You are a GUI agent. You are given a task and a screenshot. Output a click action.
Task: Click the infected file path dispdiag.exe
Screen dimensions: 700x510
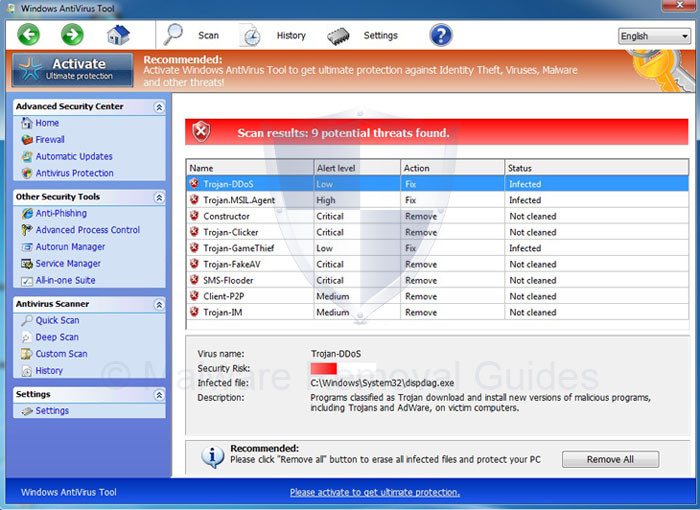click(x=382, y=383)
